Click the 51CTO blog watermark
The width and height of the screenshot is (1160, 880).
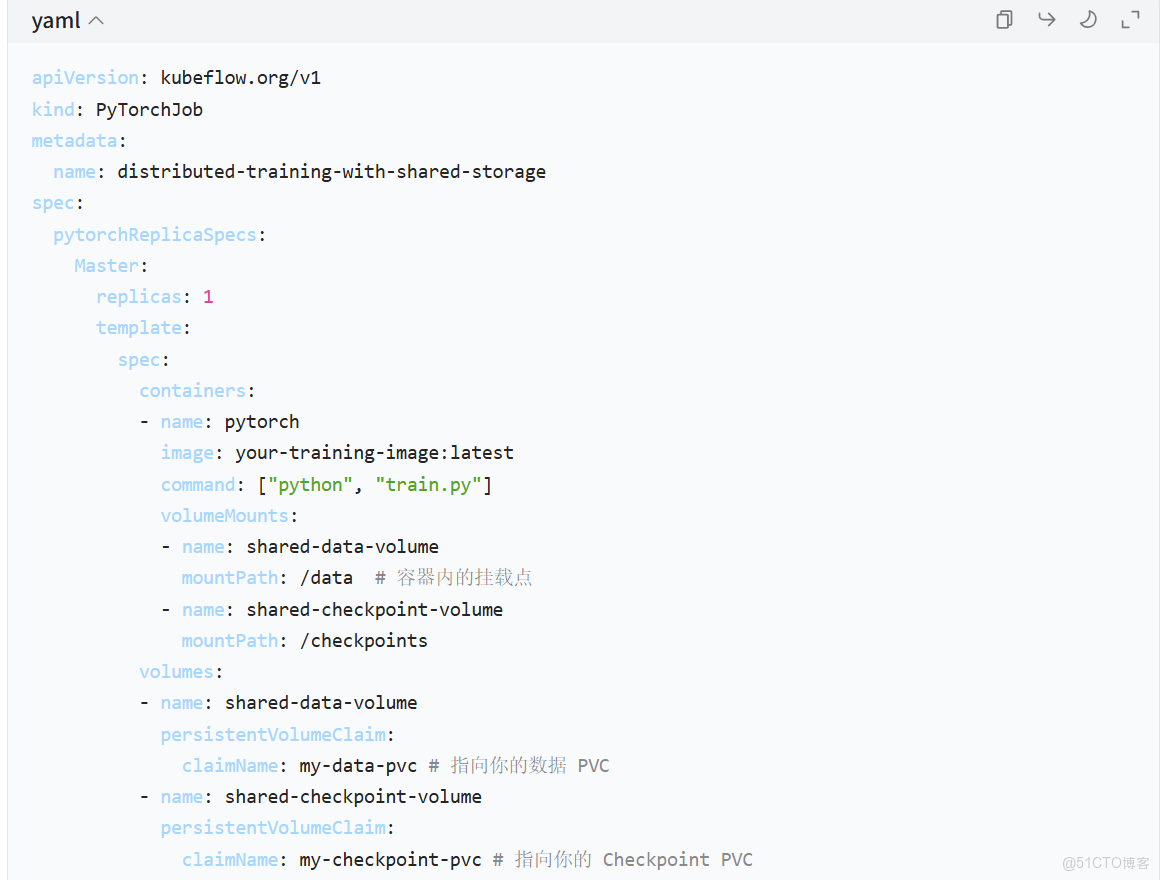[1105, 862]
